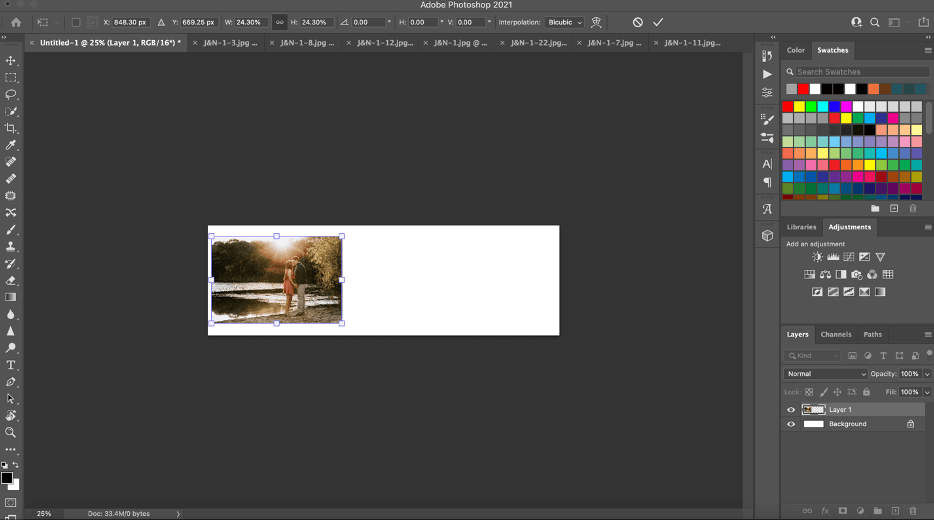The height and width of the screenshot is (520, 934).
Task: Select the Brush tool
Action: (x=11, y=229)
